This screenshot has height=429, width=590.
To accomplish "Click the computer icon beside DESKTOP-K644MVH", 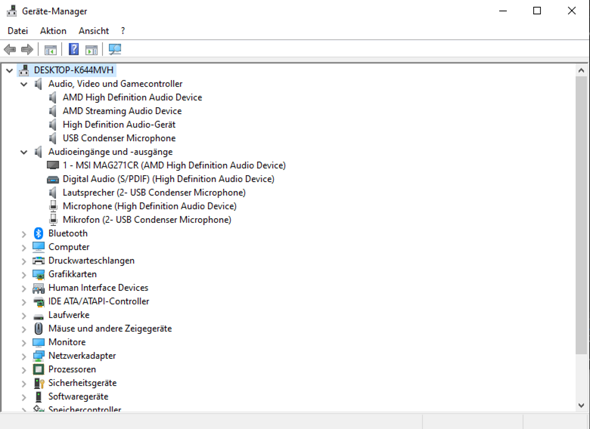I will pyautogui.click(x=24, y=70).
